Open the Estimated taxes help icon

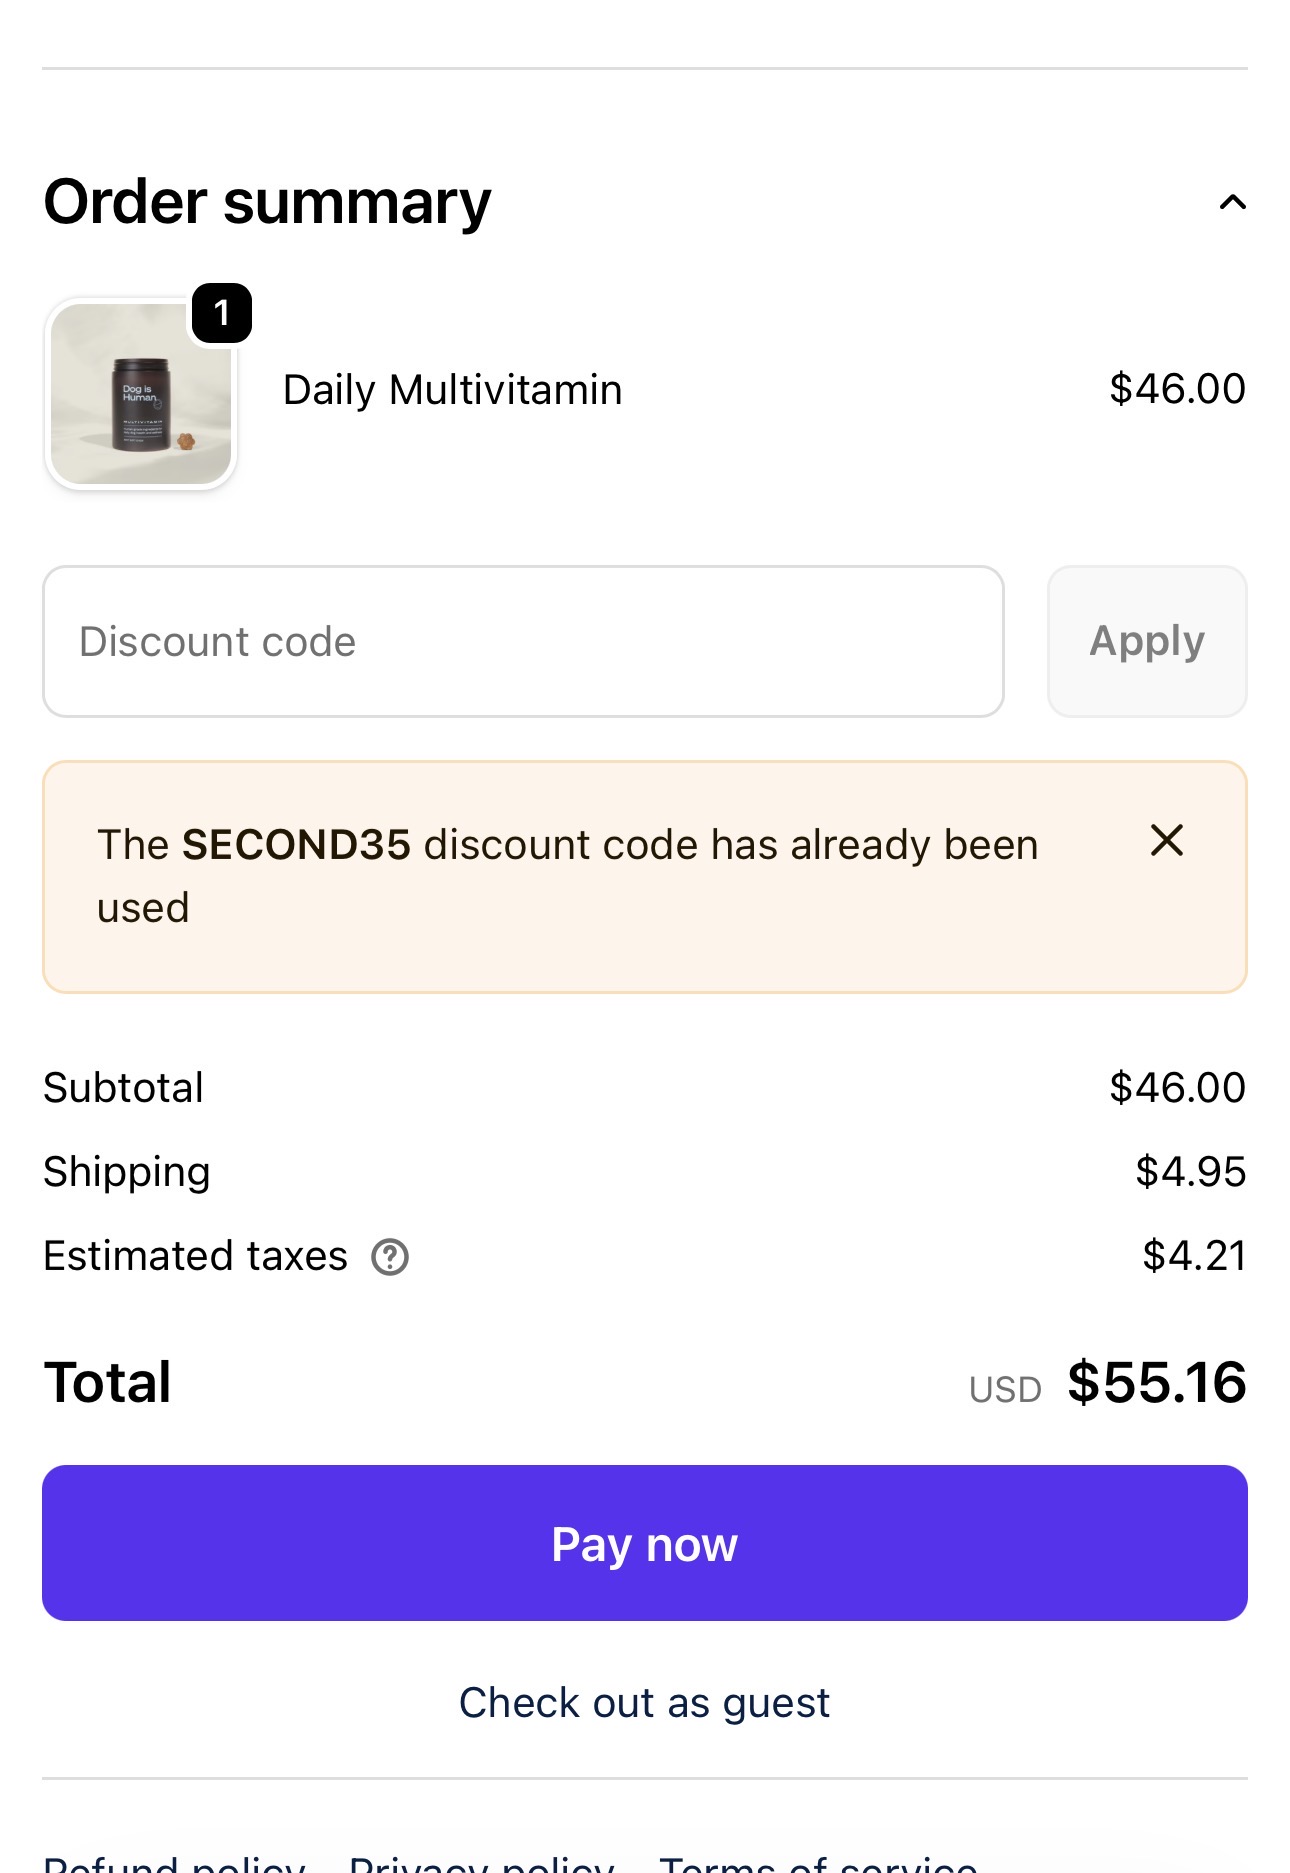(390, 1257)
